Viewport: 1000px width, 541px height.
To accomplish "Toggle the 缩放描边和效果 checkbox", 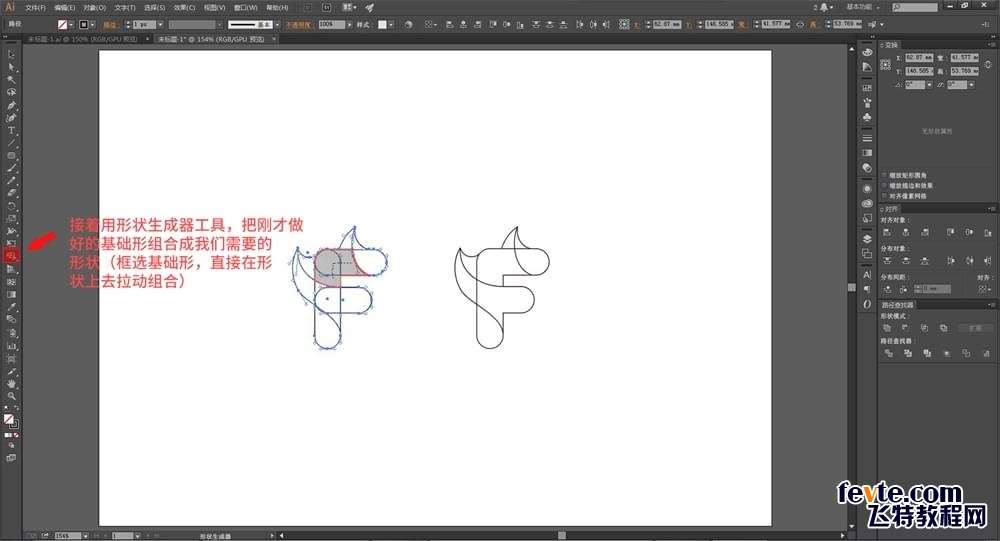I will click(885, 184).
